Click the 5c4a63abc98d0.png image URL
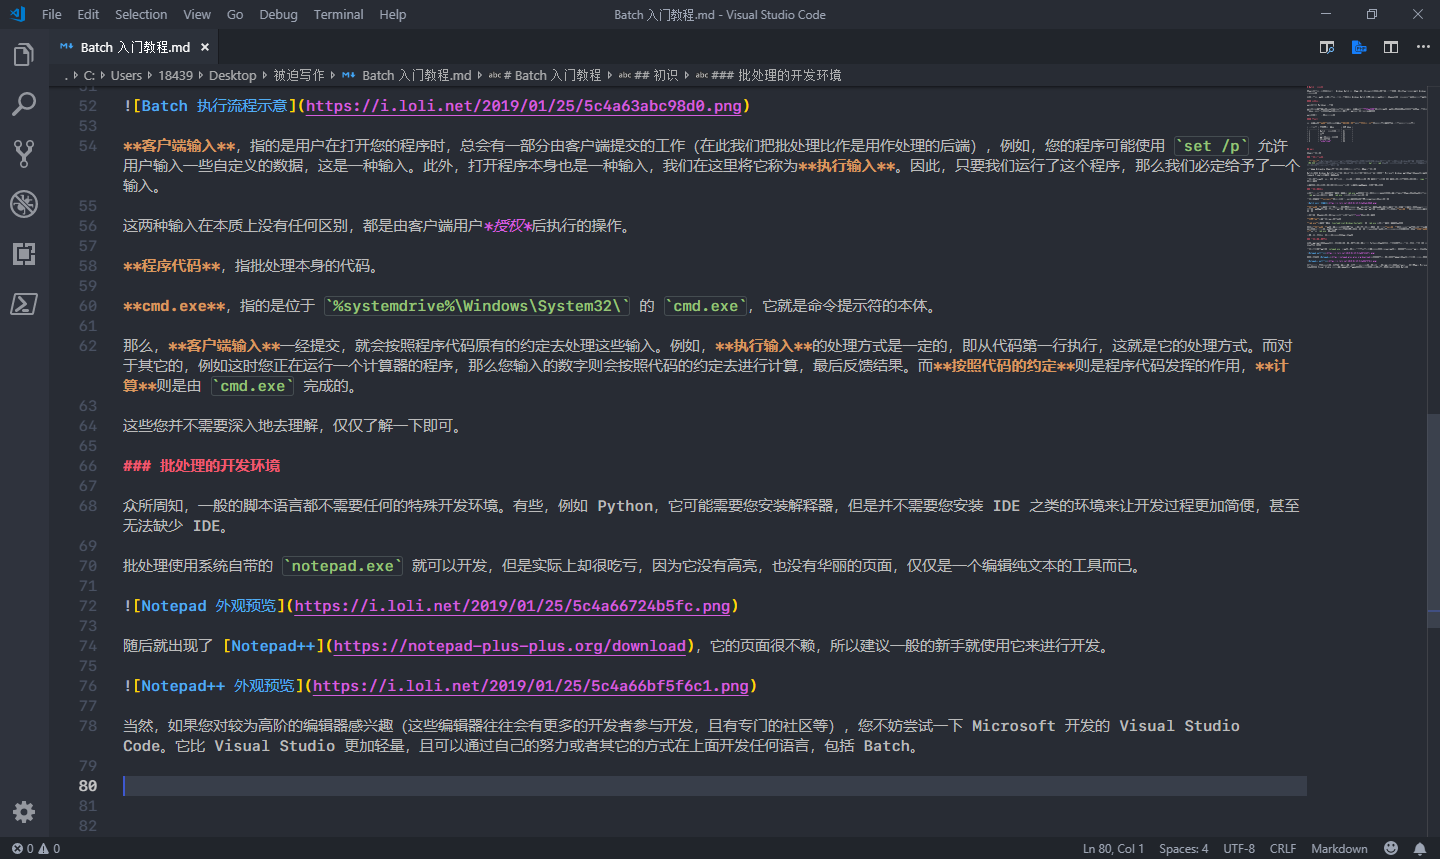This screenshot has height=859, width=1440. [x=524, y=106]
